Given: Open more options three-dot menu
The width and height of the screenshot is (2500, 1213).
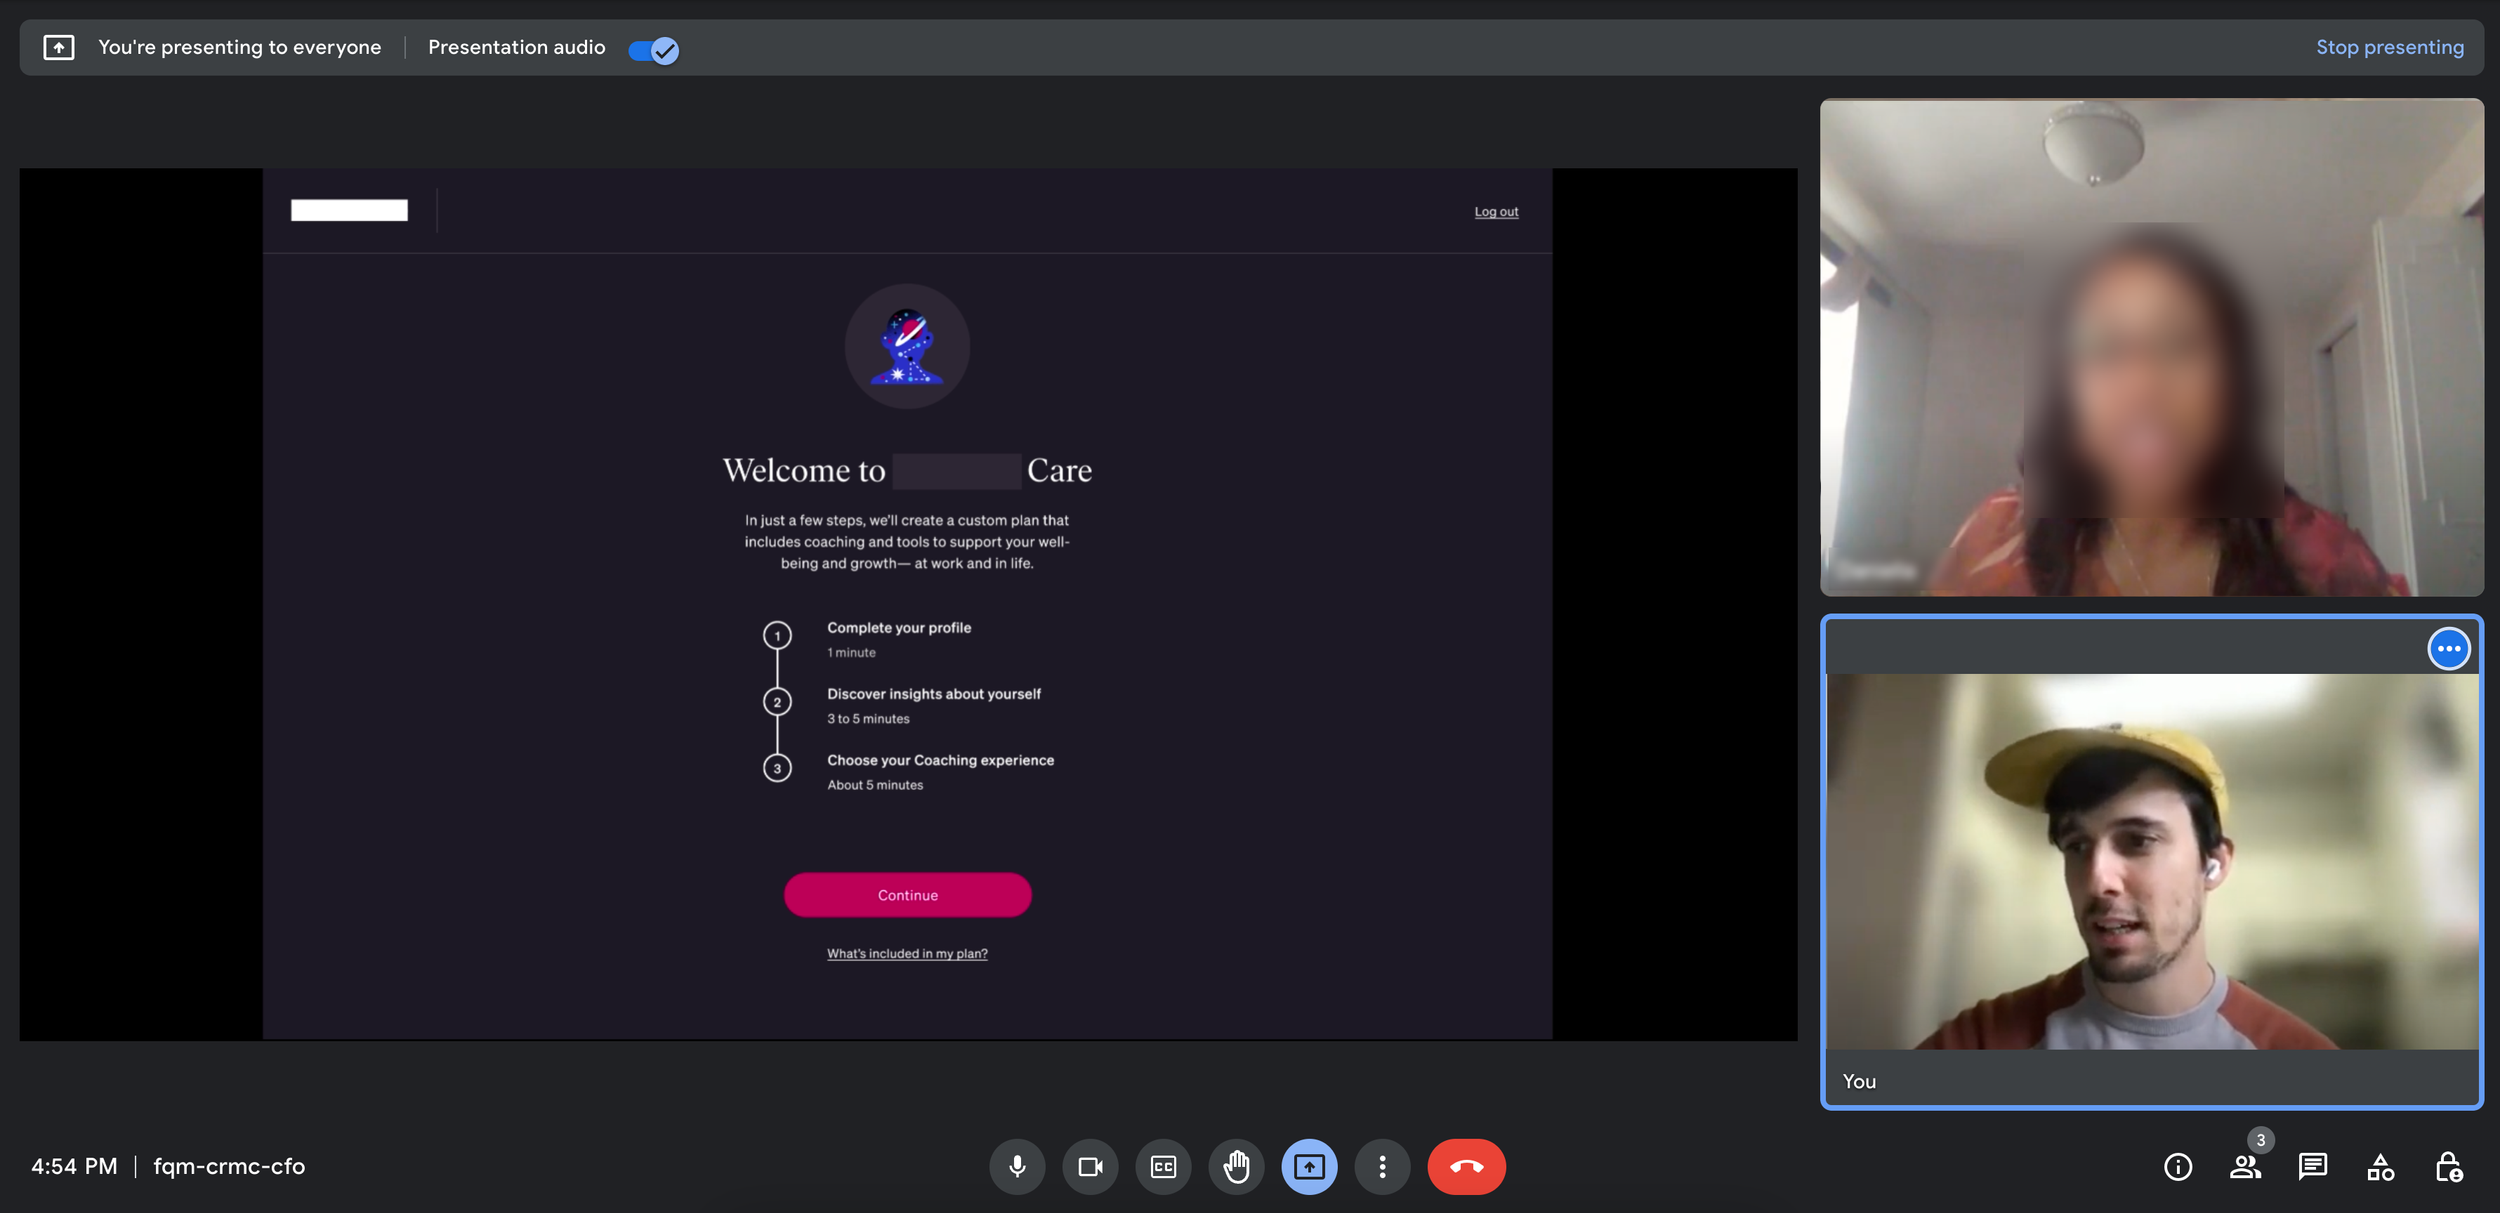Looking at the screenshot, I should pos(1382,1166).
